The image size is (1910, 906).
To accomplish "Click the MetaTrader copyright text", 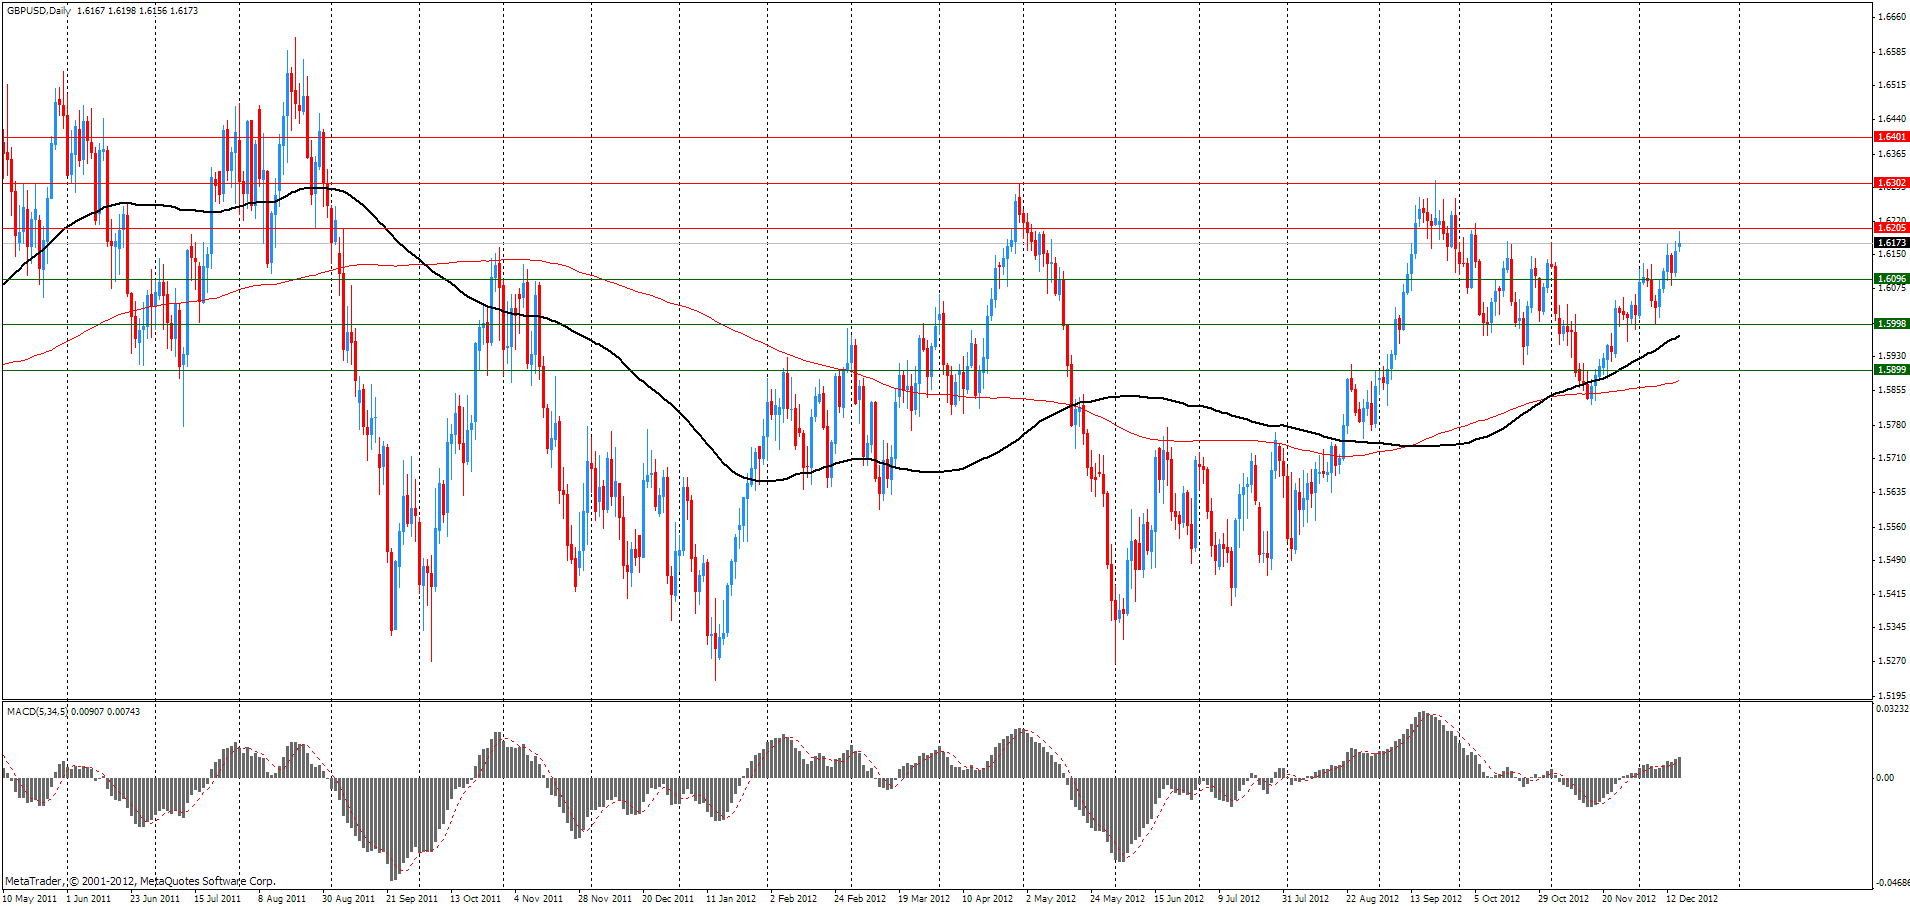I will pos(140,881).
